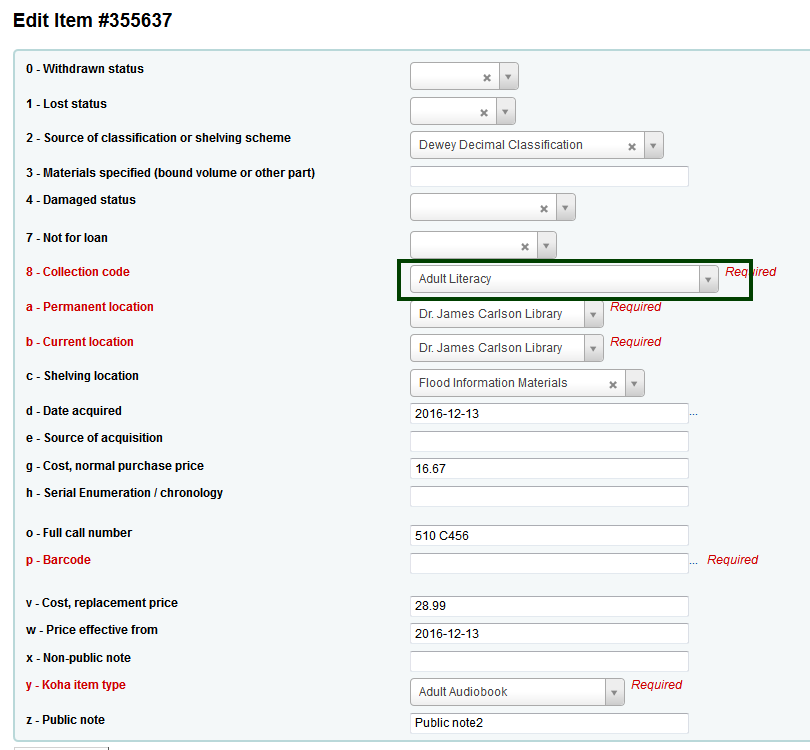Clear Dewey Decimal Classification selection x icon

pos(632,146)
